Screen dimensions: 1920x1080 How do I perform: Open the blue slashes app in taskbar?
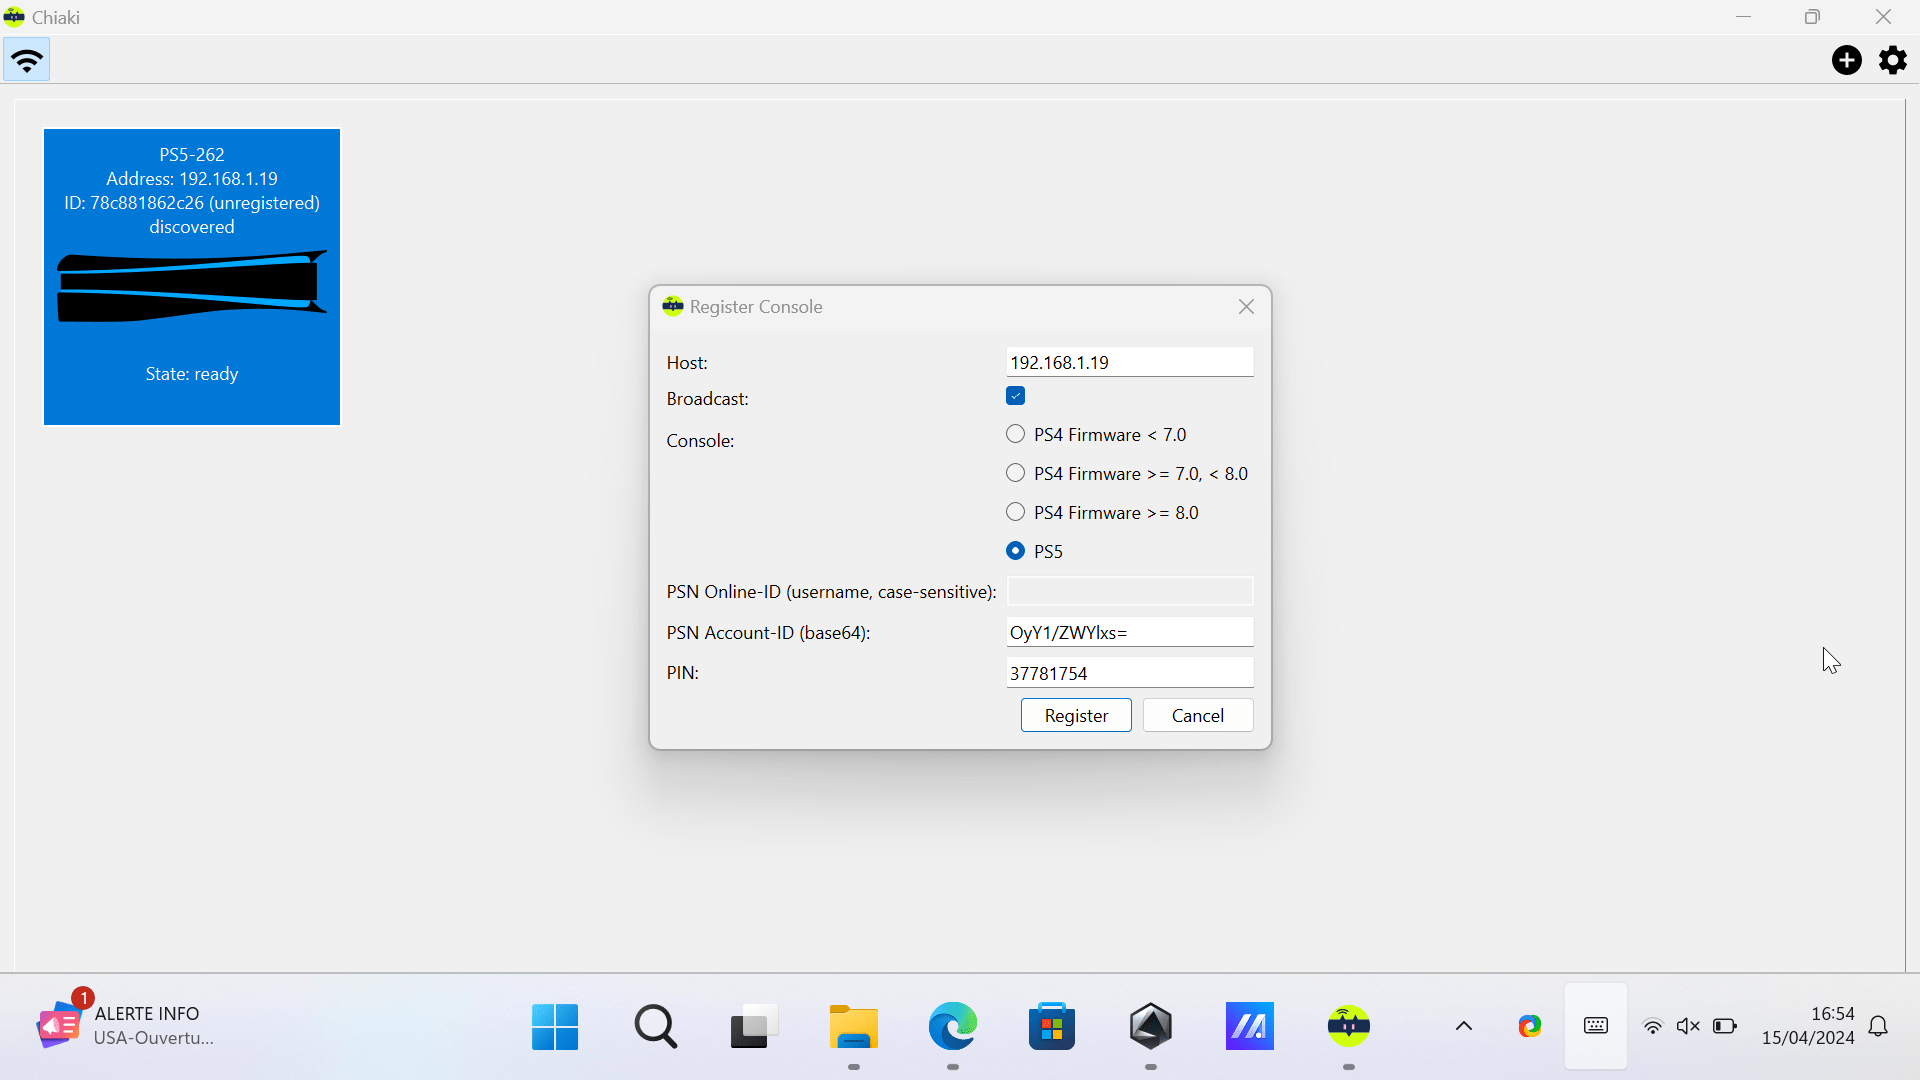click(1250, 1027)
